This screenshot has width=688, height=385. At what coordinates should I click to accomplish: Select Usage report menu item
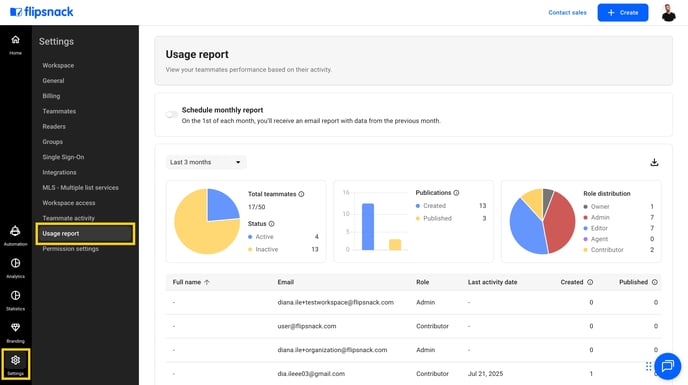[85, 234]
